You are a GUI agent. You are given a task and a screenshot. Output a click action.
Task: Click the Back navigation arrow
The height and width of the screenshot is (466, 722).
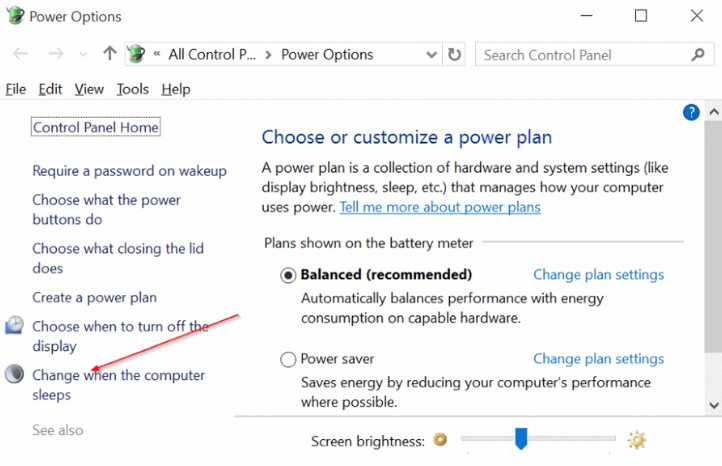click(x=21, y=54)
